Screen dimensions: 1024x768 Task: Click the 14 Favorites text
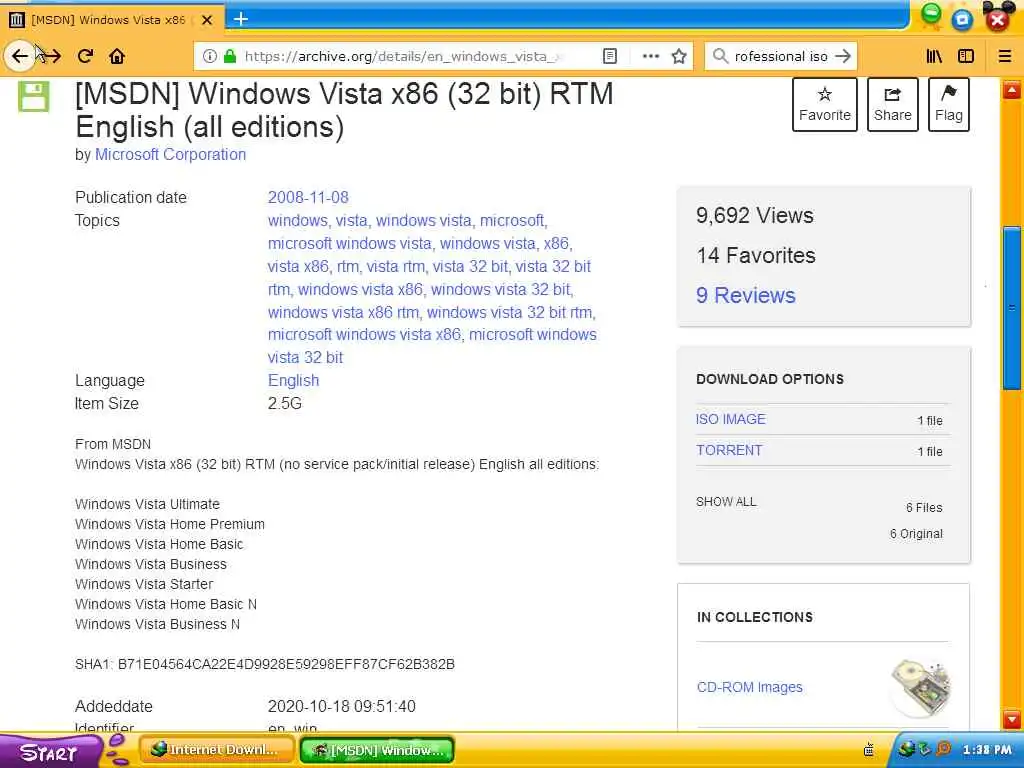pos(756,255)
